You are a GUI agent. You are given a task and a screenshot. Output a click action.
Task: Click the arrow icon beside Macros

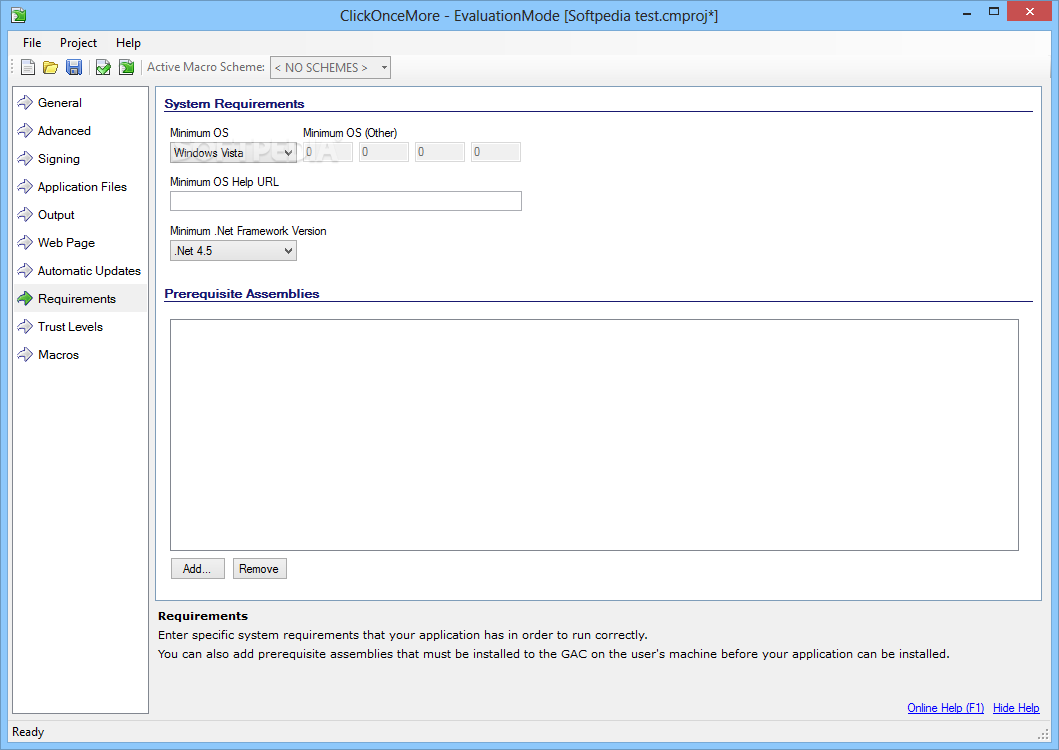pos(25,355)
